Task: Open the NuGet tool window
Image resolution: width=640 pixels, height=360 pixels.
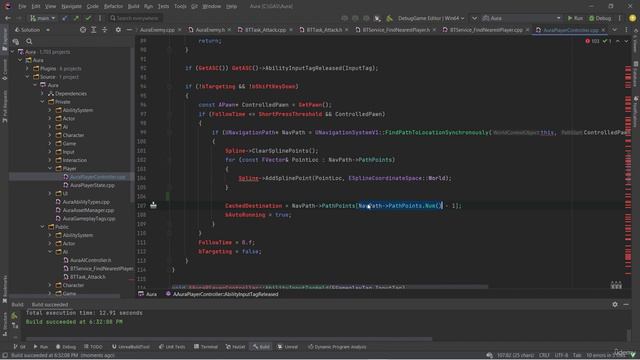Action: 236,347
